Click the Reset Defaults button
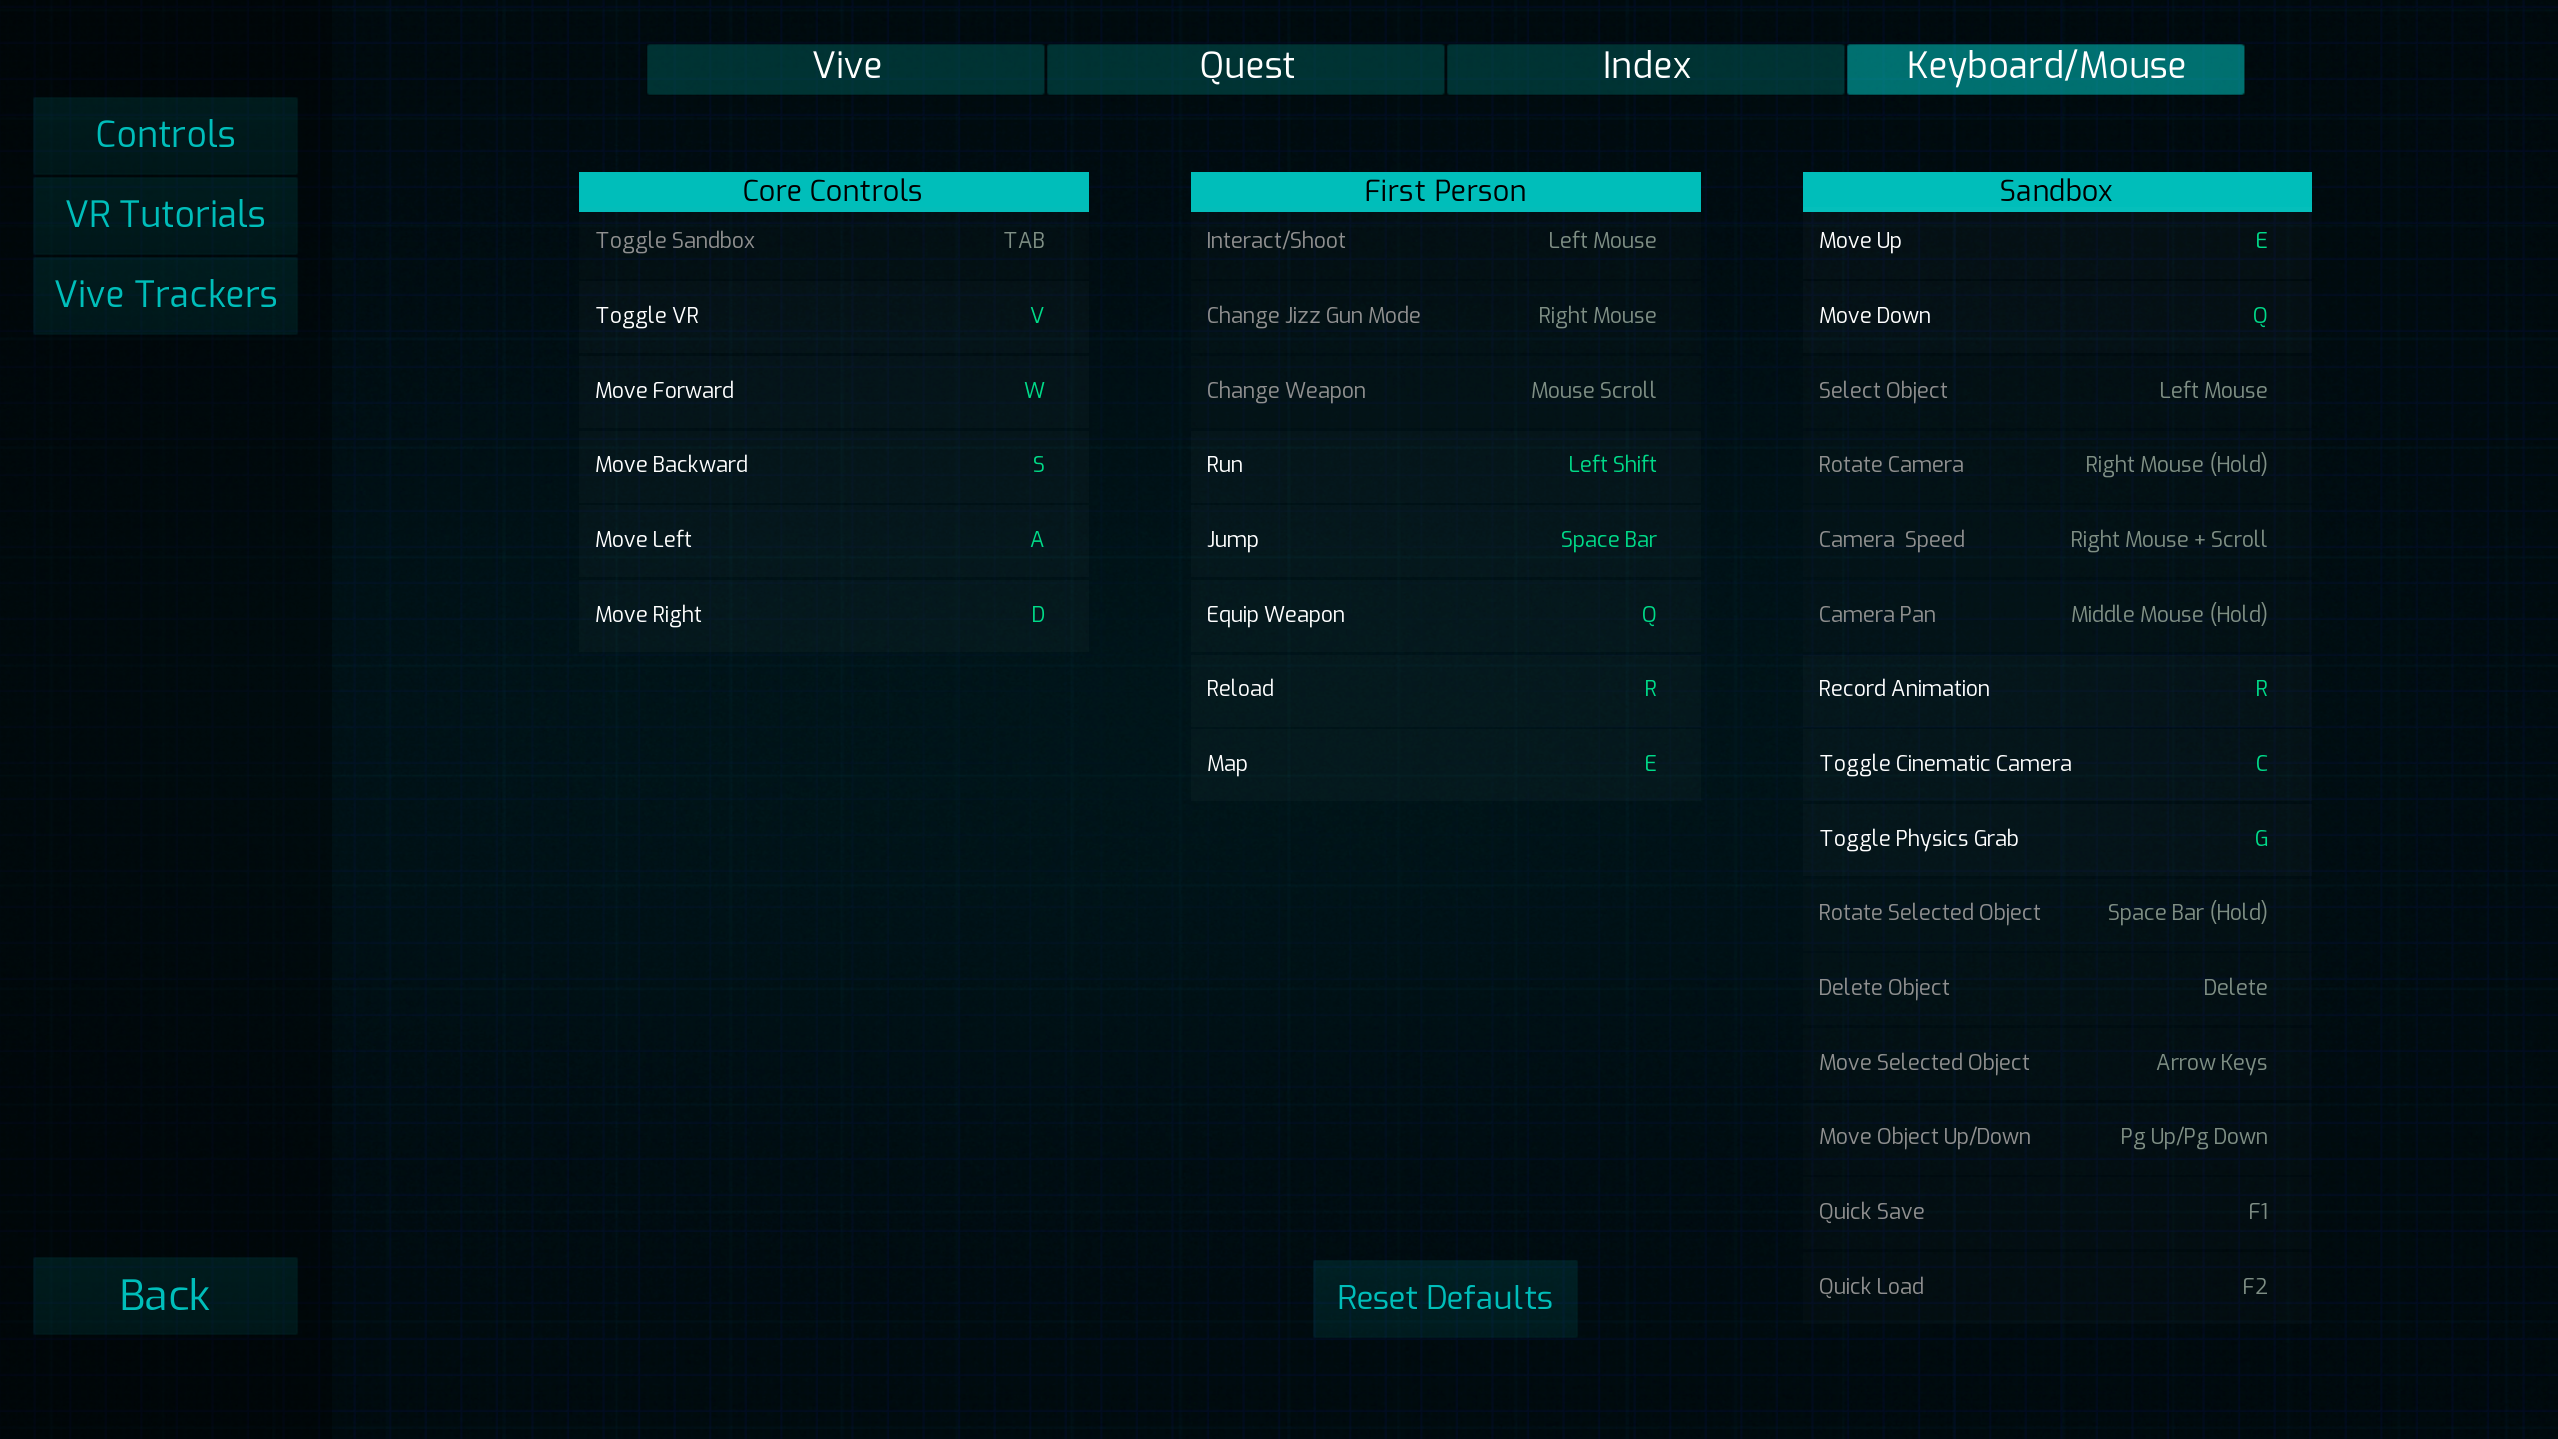Viewport: 2558px width, 1439px height. tap(1444, 1298)
